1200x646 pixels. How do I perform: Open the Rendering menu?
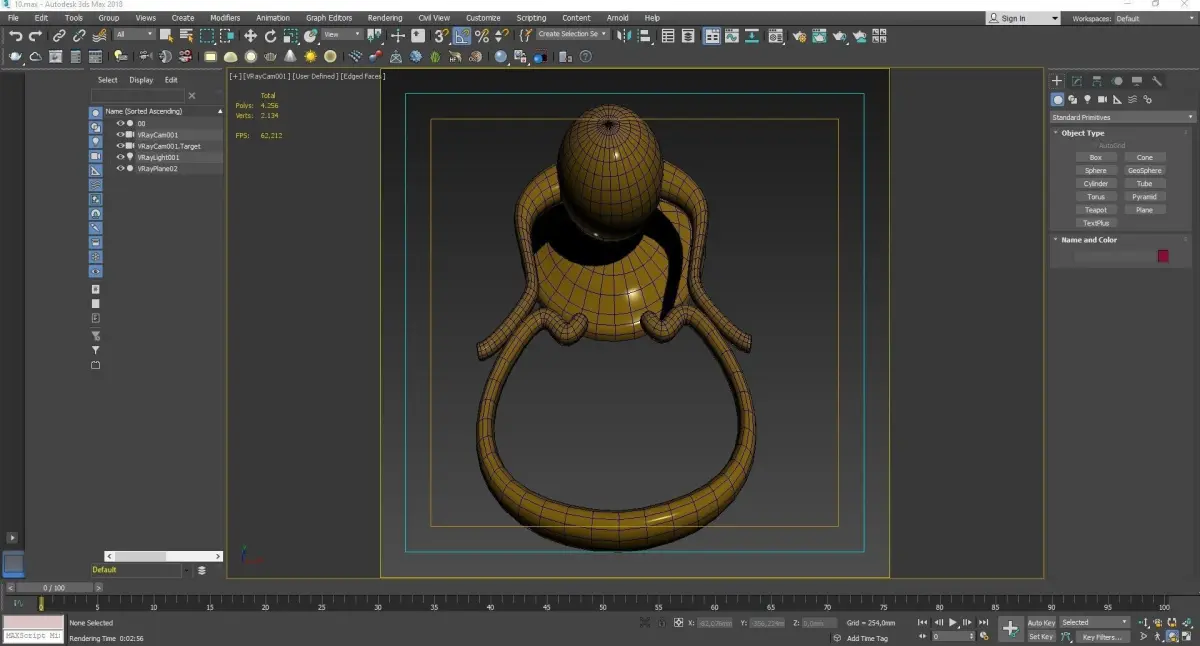click(x=385, y=18)
